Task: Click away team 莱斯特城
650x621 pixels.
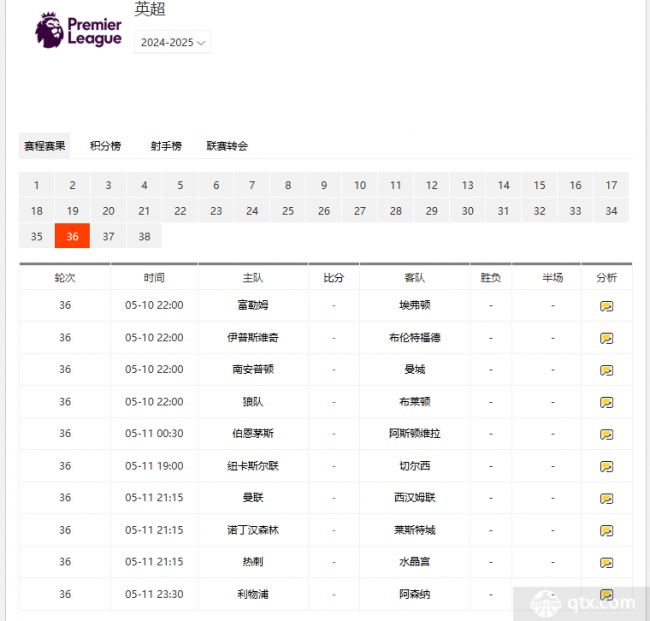Action: click(415, 530)
